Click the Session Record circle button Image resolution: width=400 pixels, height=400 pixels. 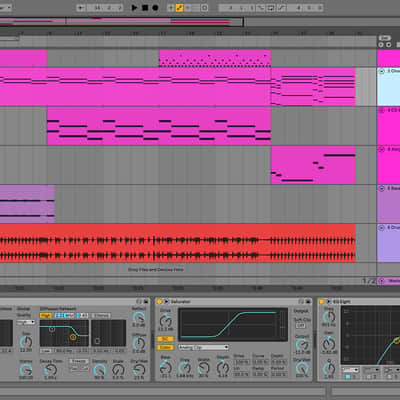pyautogui.click(x=205, y=7)
